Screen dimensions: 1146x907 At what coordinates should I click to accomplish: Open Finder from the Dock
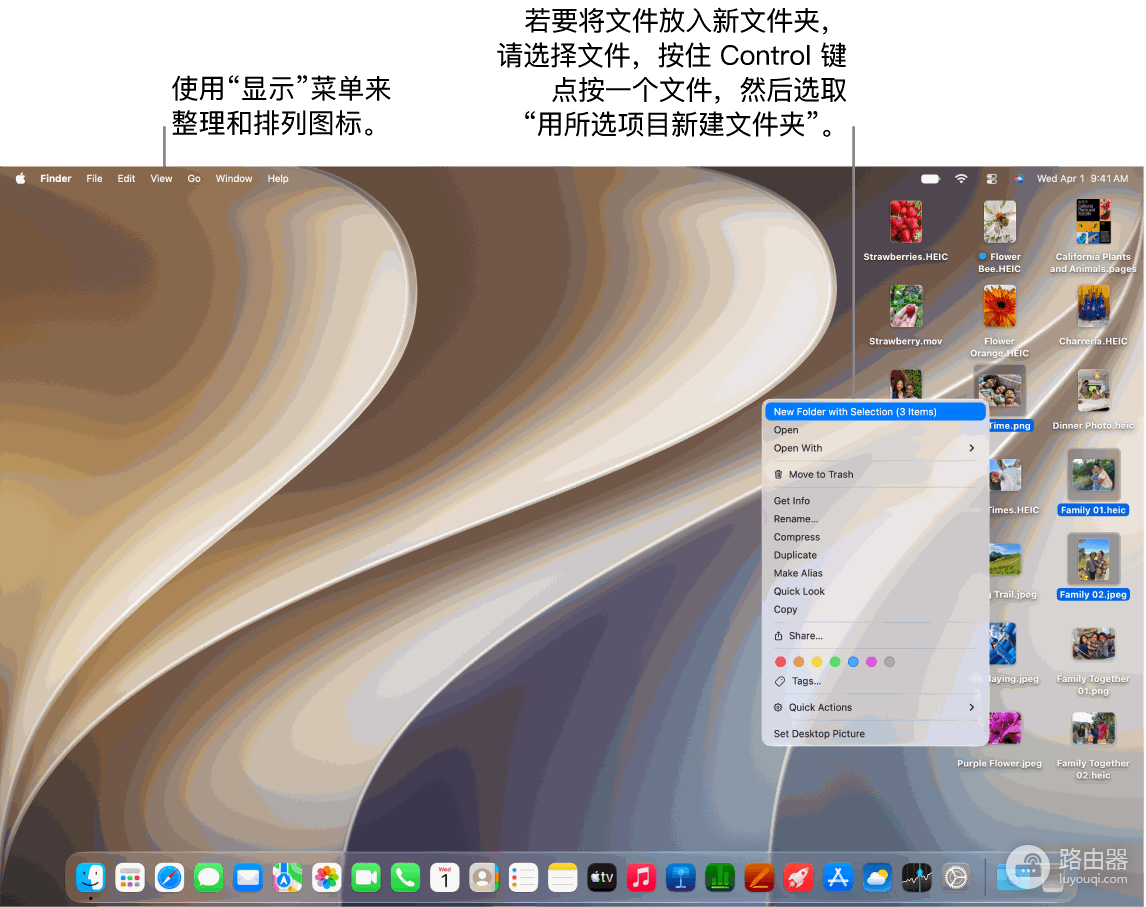91,877
